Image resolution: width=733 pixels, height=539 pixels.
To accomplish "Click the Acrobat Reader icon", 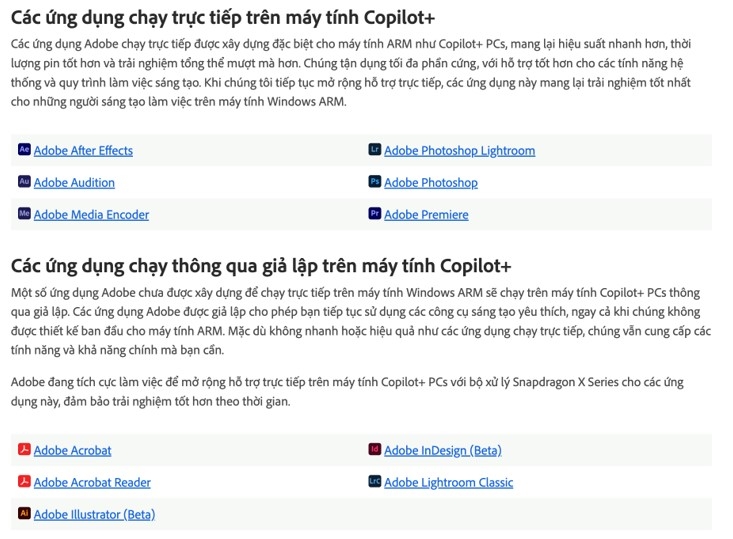I will [24, 481].
